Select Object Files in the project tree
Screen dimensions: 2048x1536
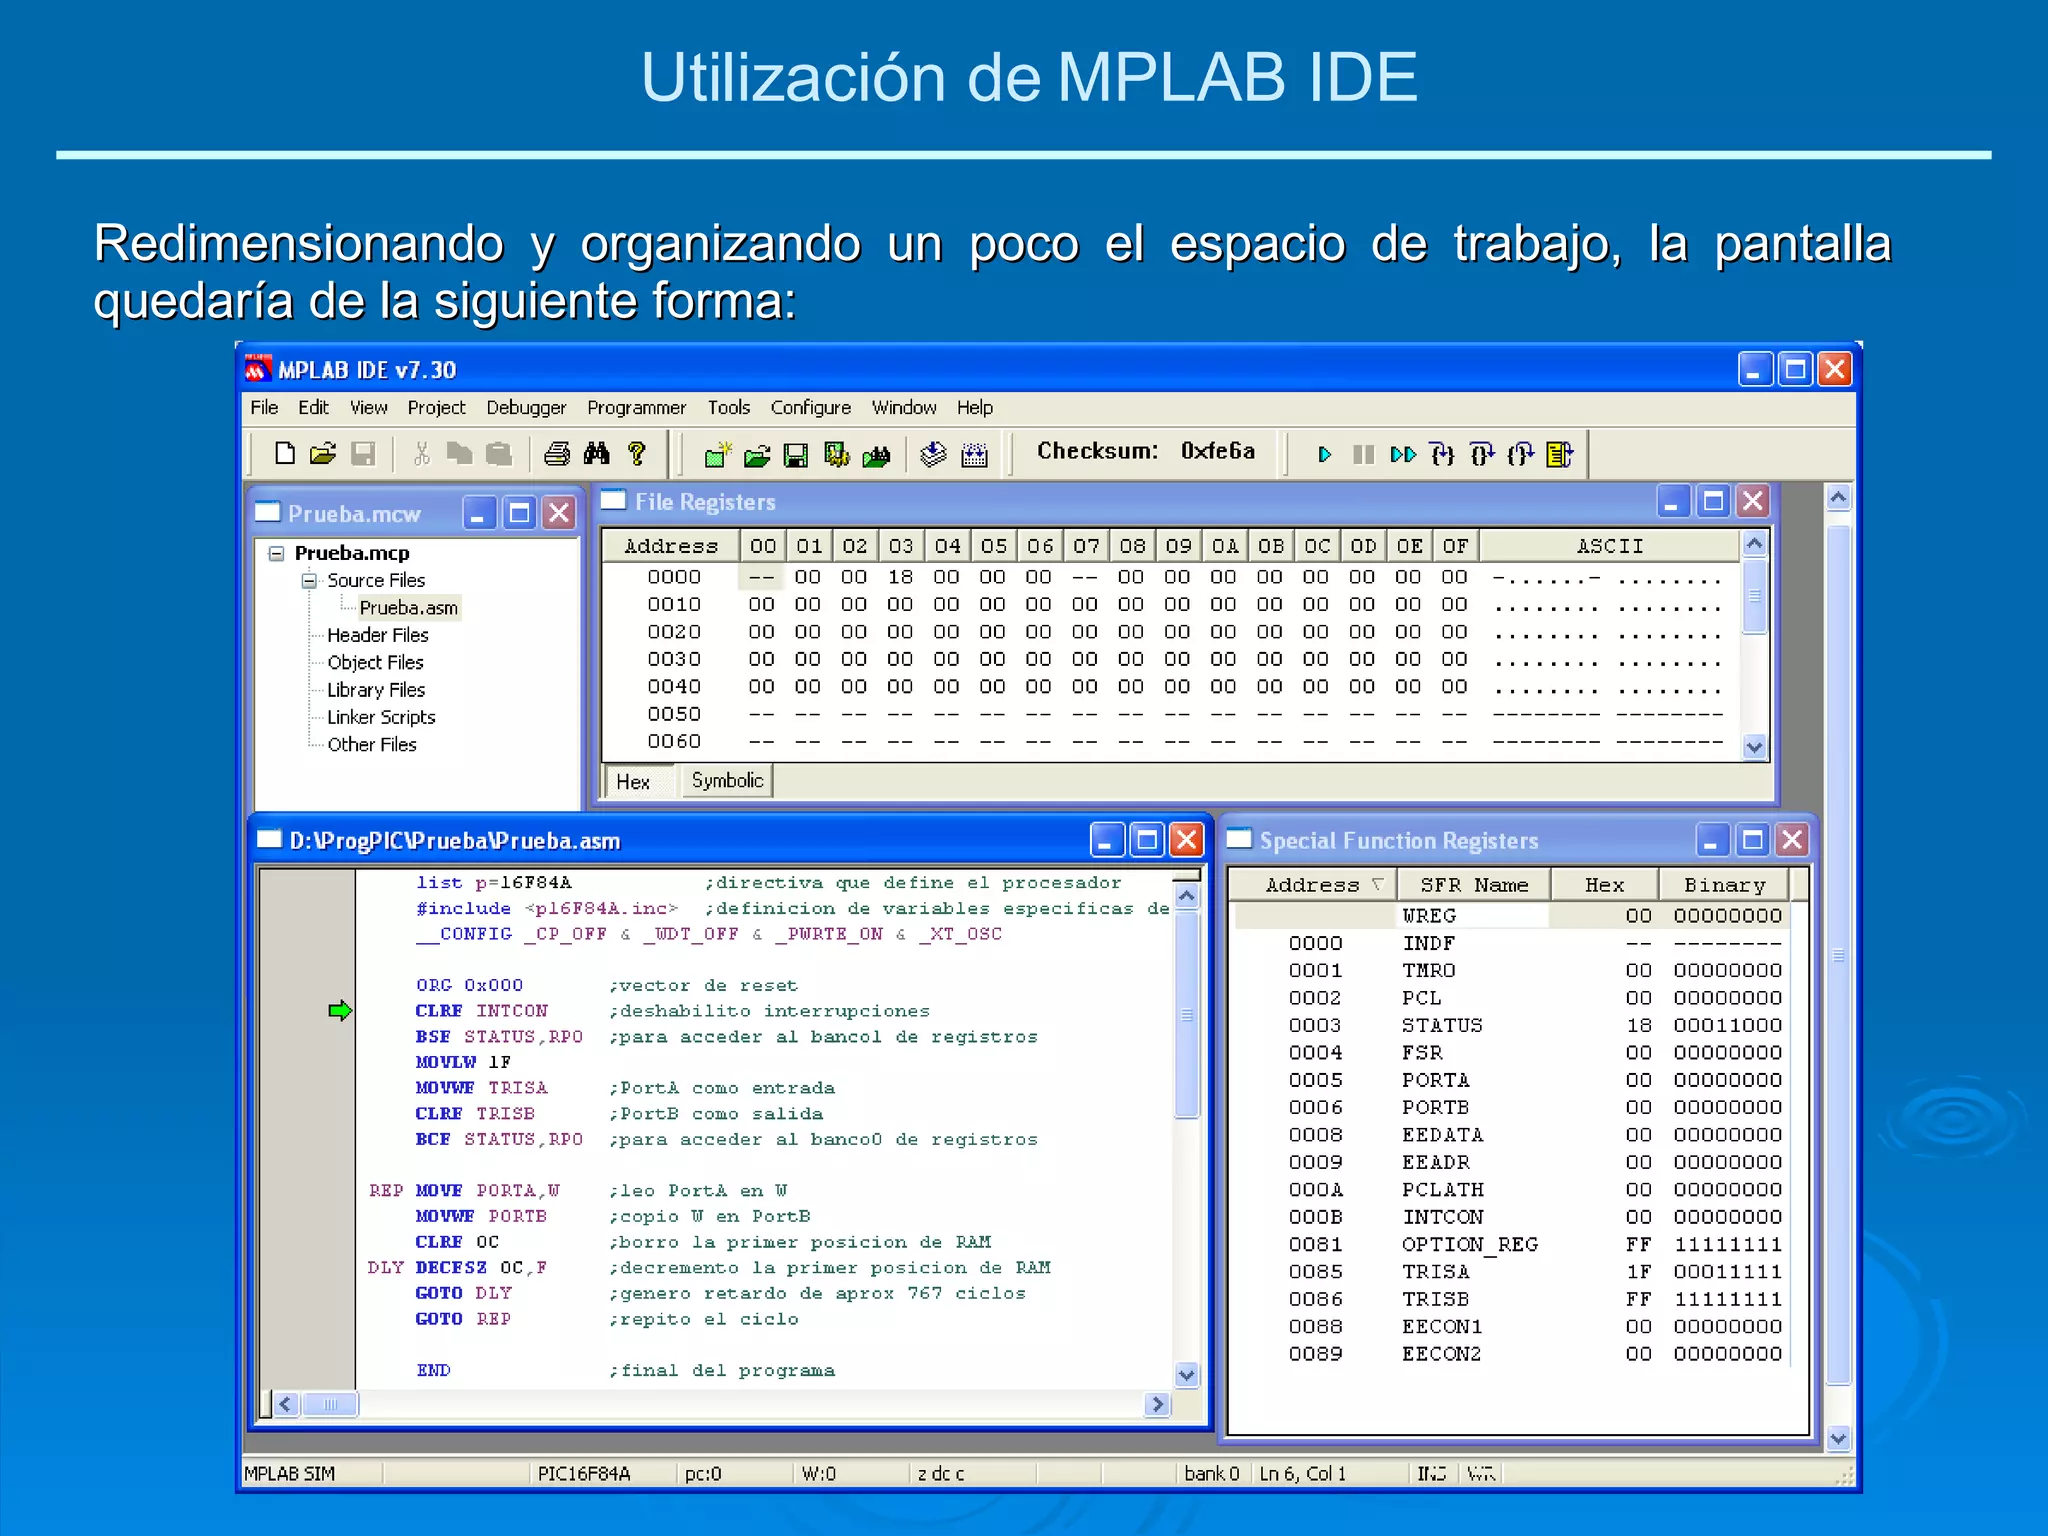(x=375, y=662)
